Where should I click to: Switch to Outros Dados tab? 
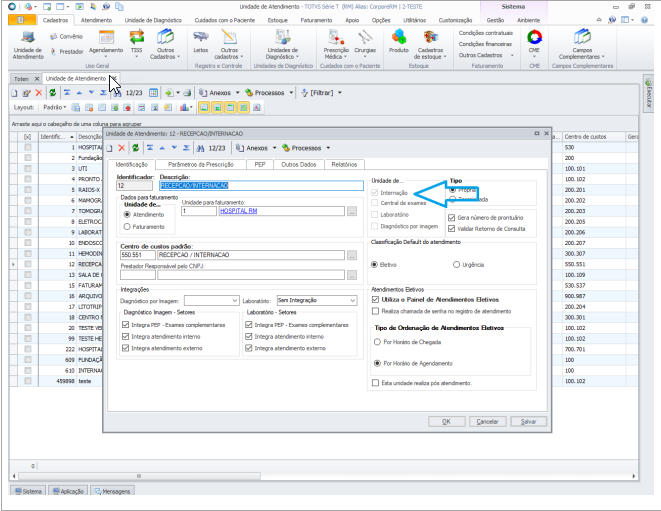tap(298, 164)
